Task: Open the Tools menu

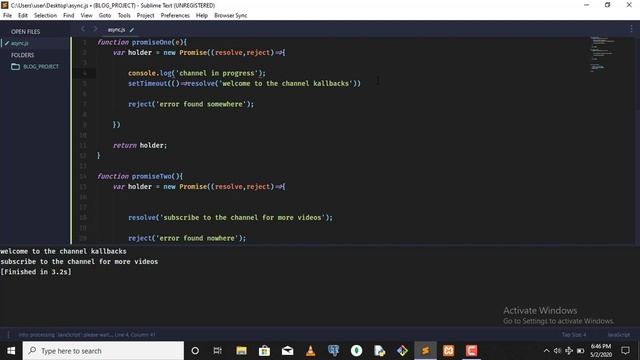Action: [124, 16]
